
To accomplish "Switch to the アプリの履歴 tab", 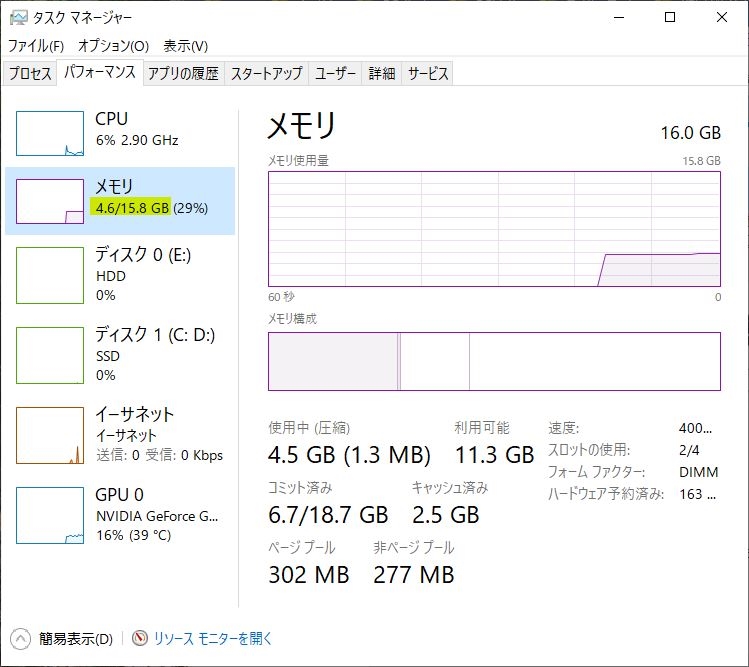I will coord(183,73).
